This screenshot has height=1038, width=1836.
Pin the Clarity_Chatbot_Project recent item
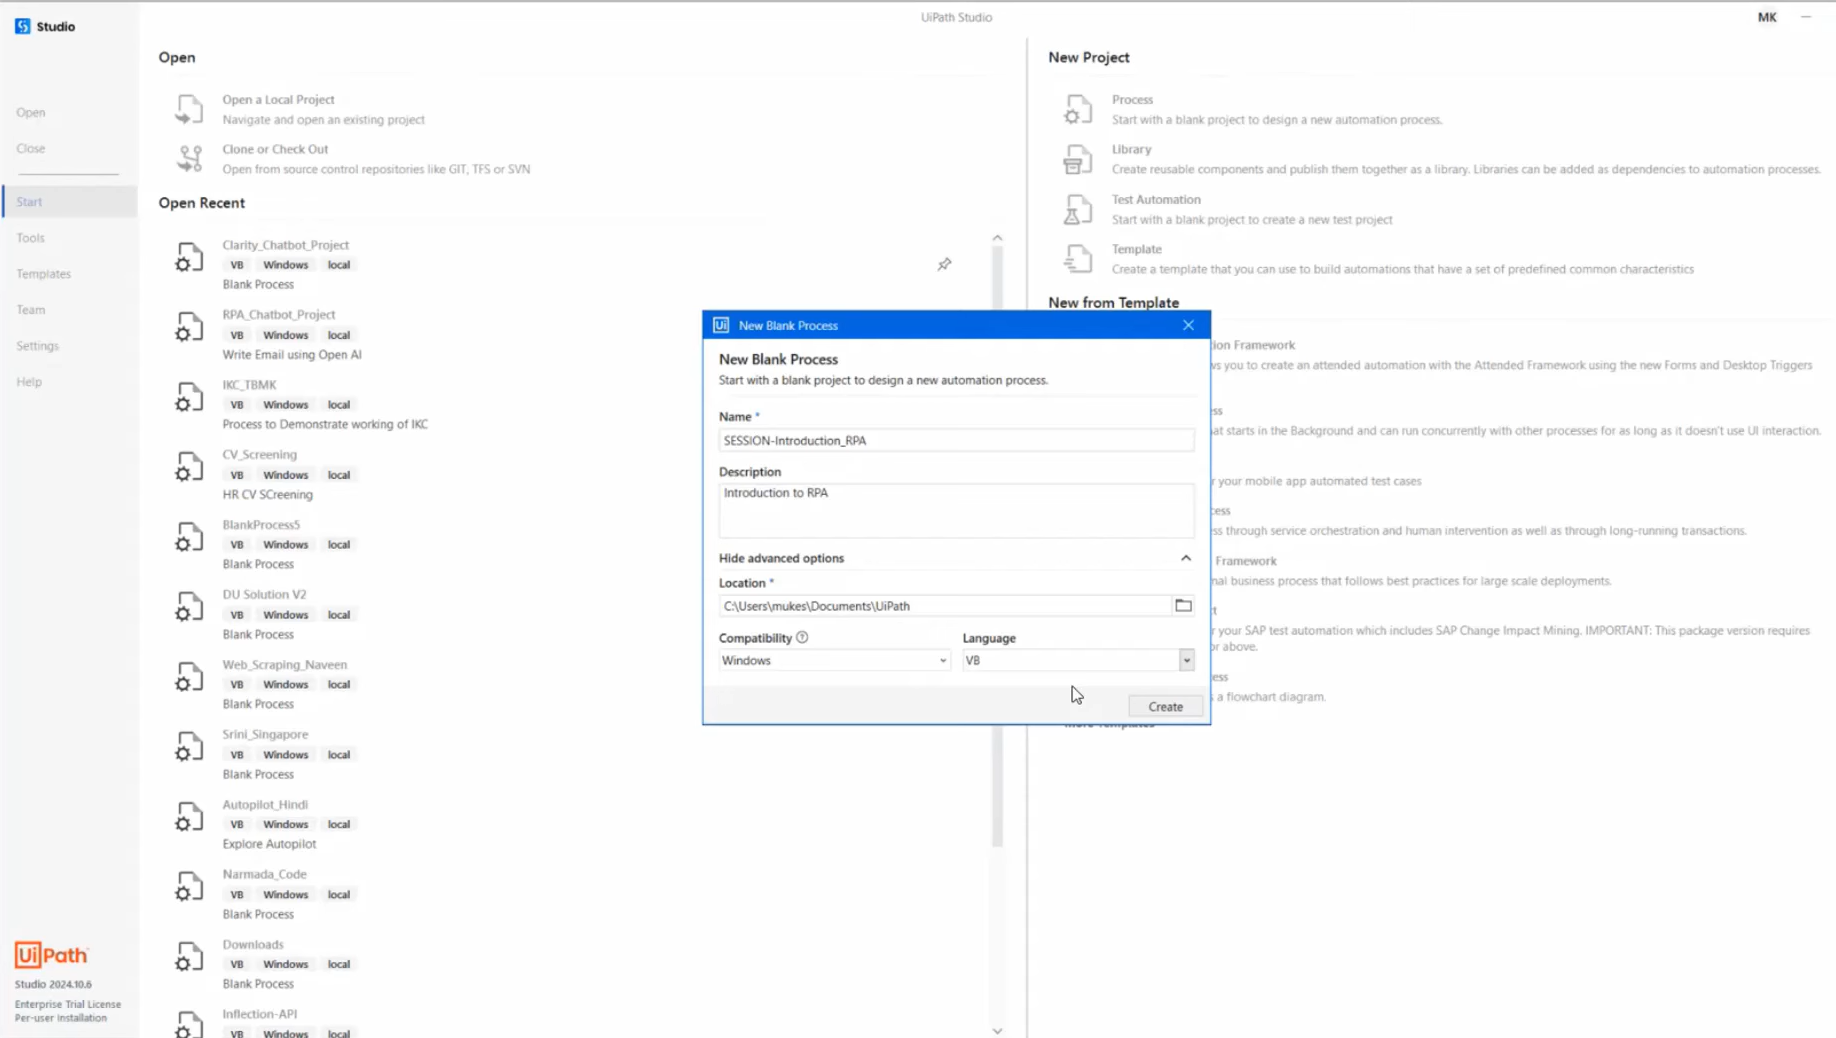[944, 264]
